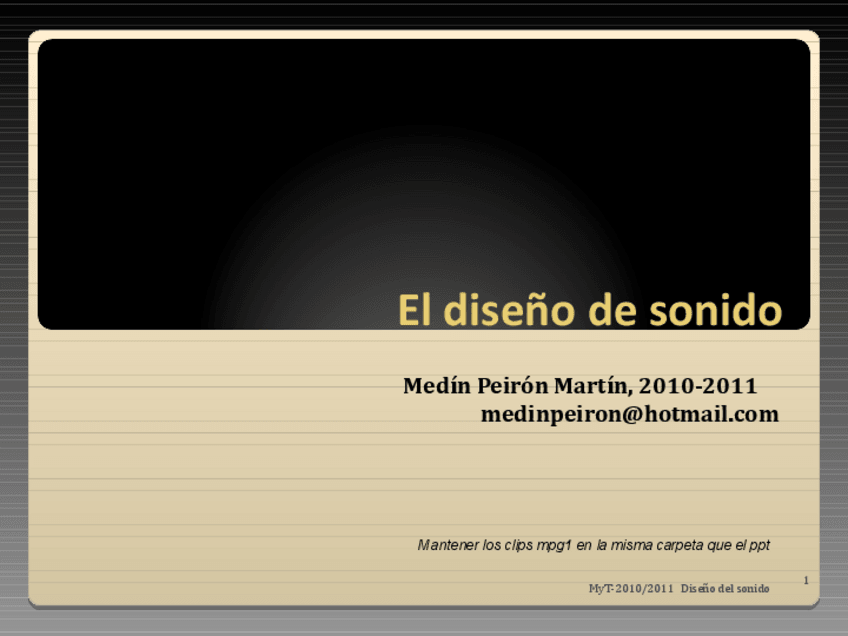Click the italic note about mpg1 clips
The height and width of the screenshot is (636, 848).
pos(593,545)
